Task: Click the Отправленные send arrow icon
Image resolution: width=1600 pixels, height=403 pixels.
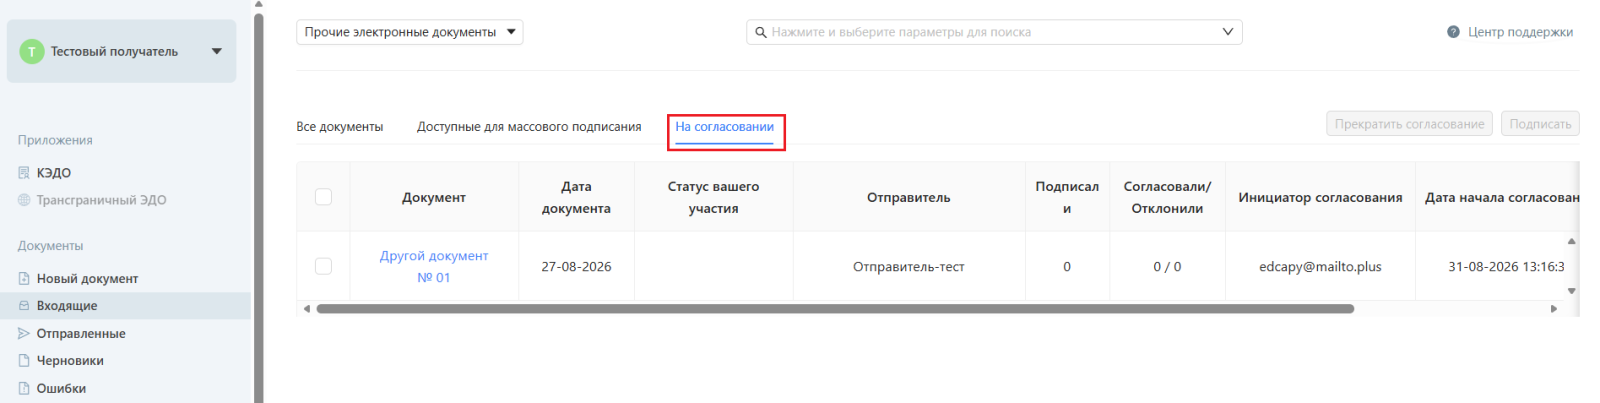Action: [24, 334]
